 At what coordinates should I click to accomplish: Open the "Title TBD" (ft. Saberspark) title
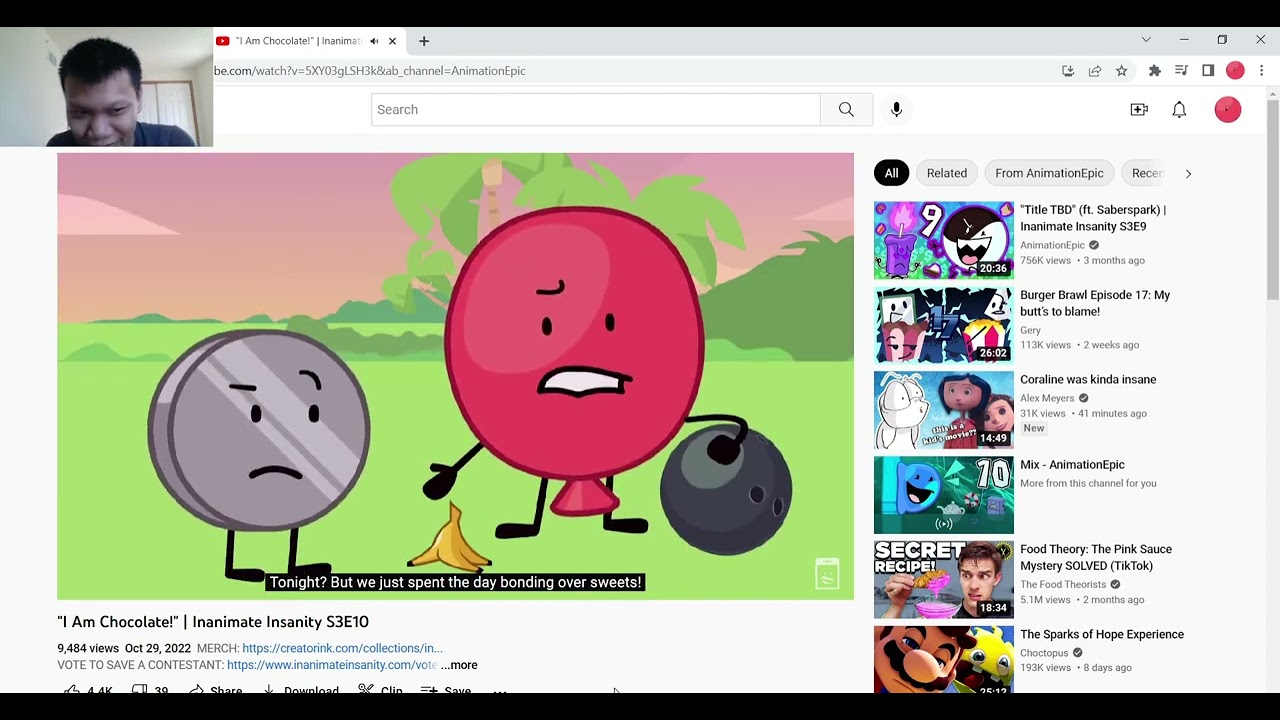(1092, 218)
